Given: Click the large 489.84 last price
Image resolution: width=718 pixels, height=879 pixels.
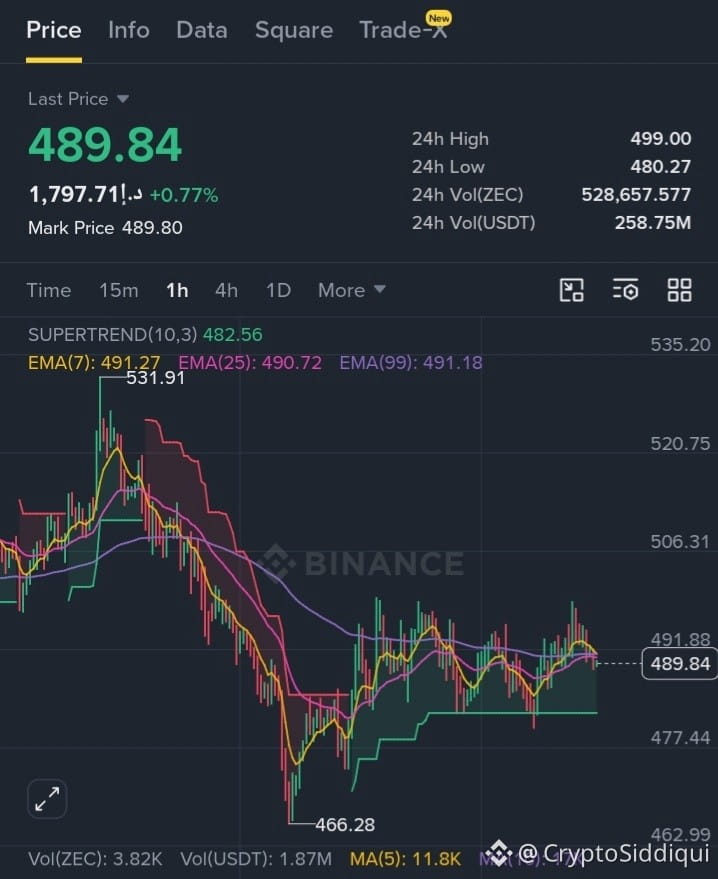Looking at the screenshot, I should tap(105, 145).
